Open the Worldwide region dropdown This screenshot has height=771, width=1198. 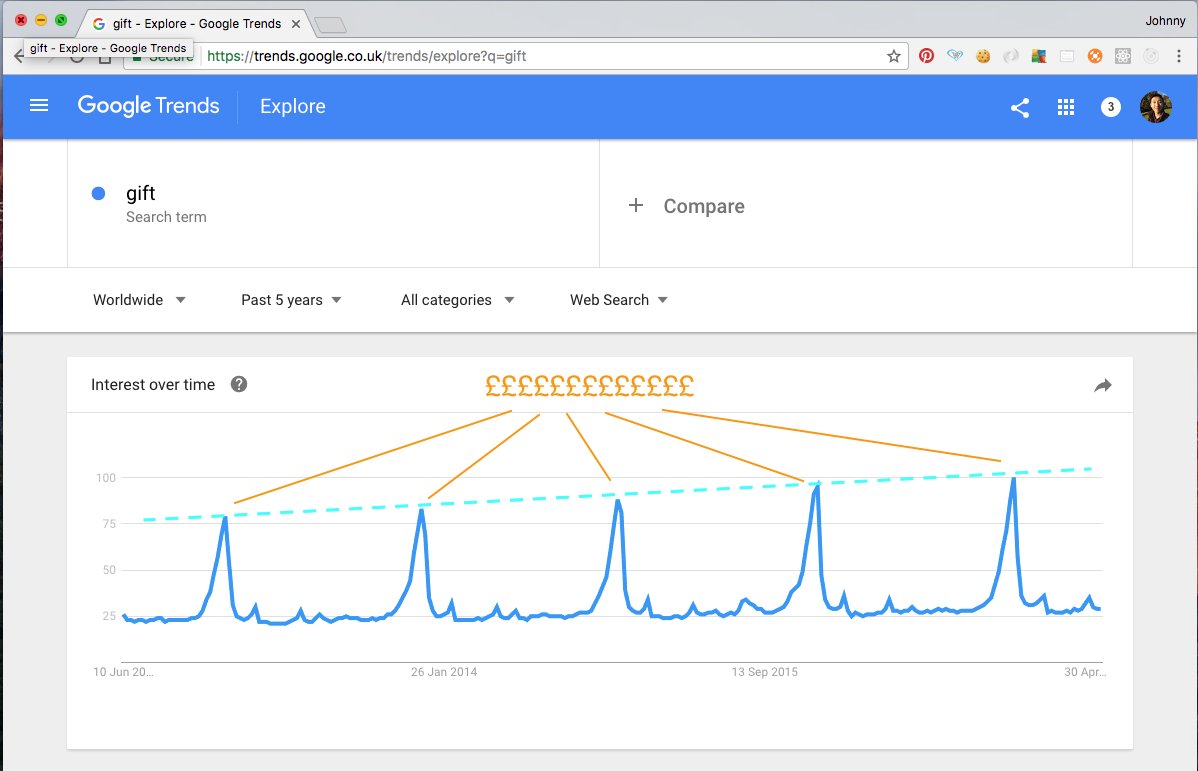point(139,300)
